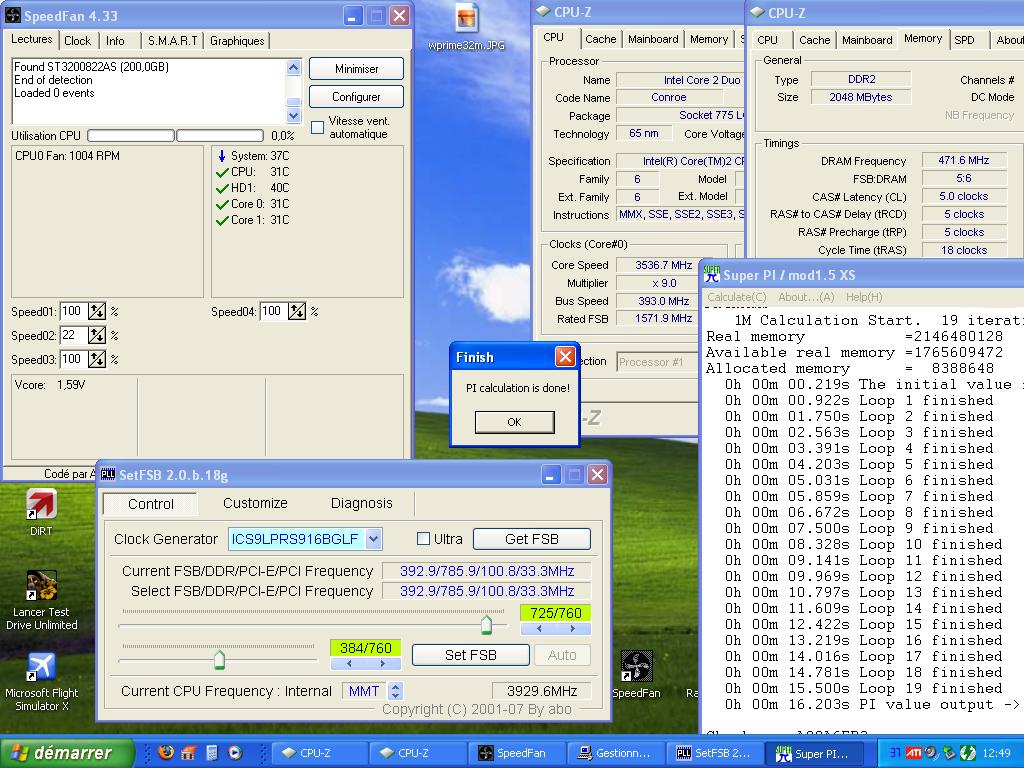Open SPD tab in second CPU-Z window
1024x768 pixels.
click(x=964, y=40)
